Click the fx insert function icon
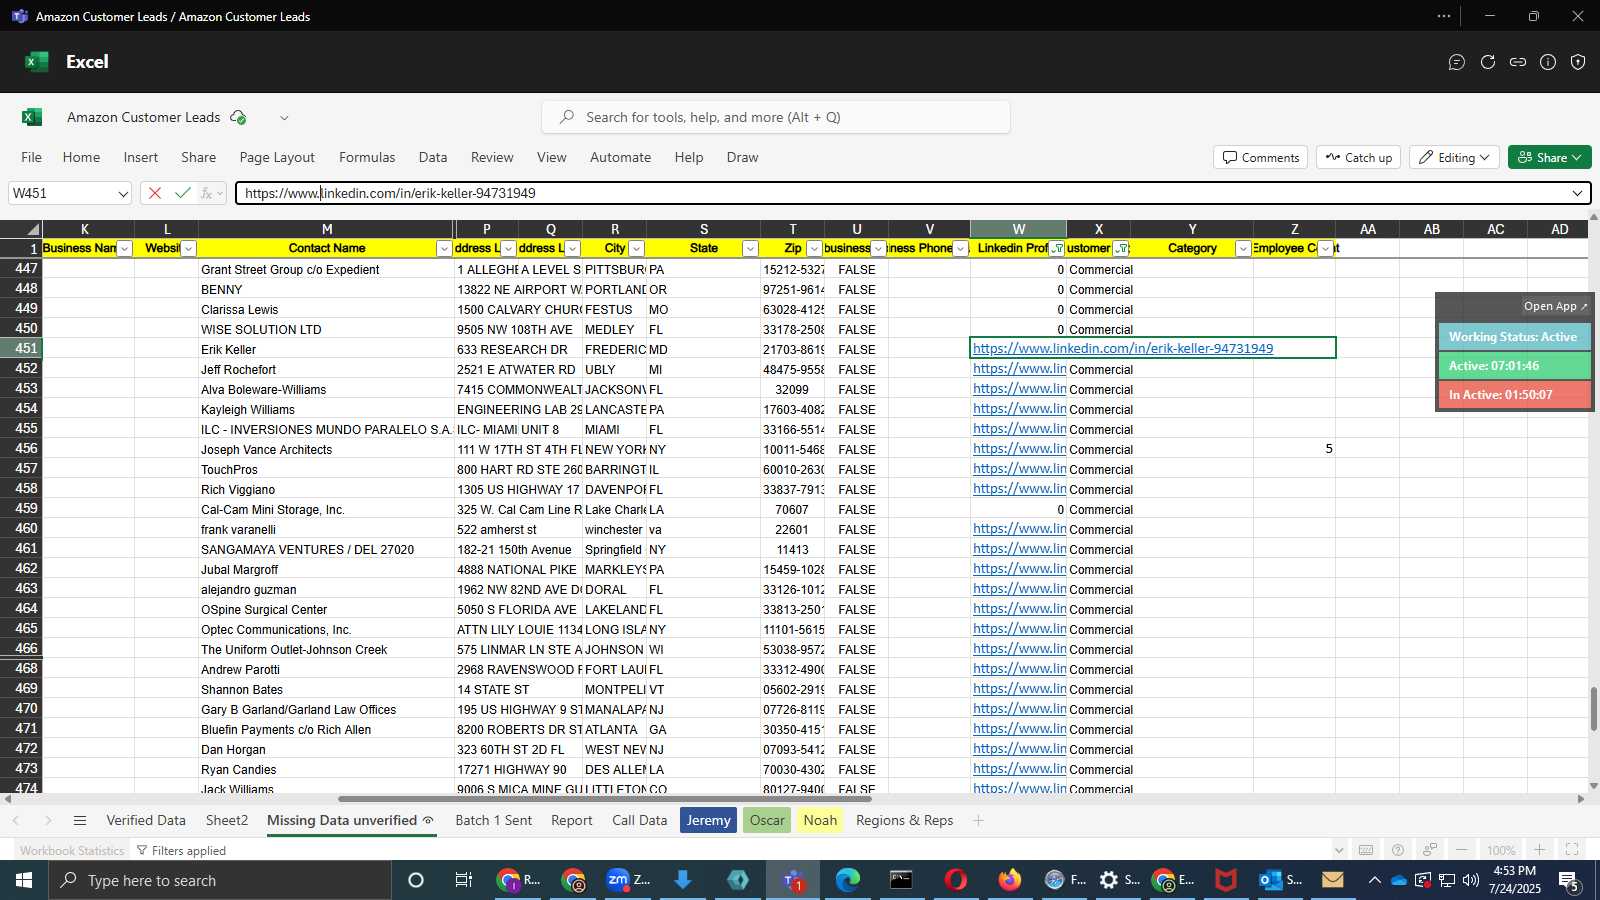 207,193
